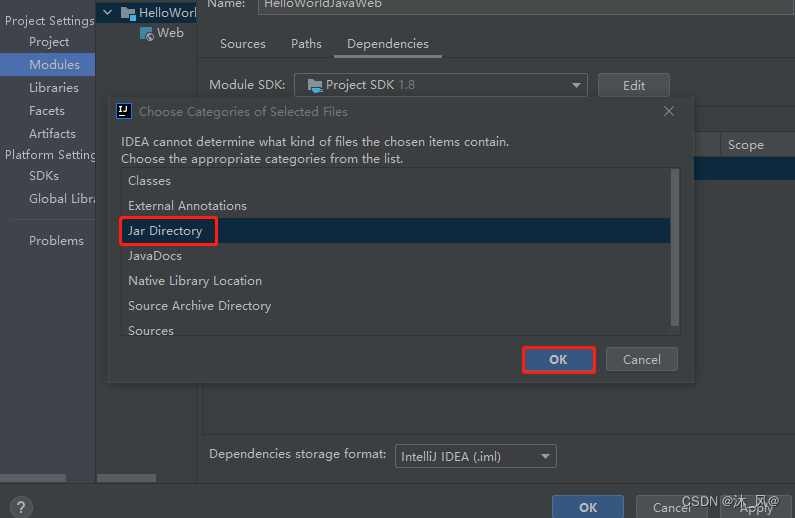Open the Dependencies storage format dropdown
Viewport: 795px width, 518px height.
click(x=476, y=456)
